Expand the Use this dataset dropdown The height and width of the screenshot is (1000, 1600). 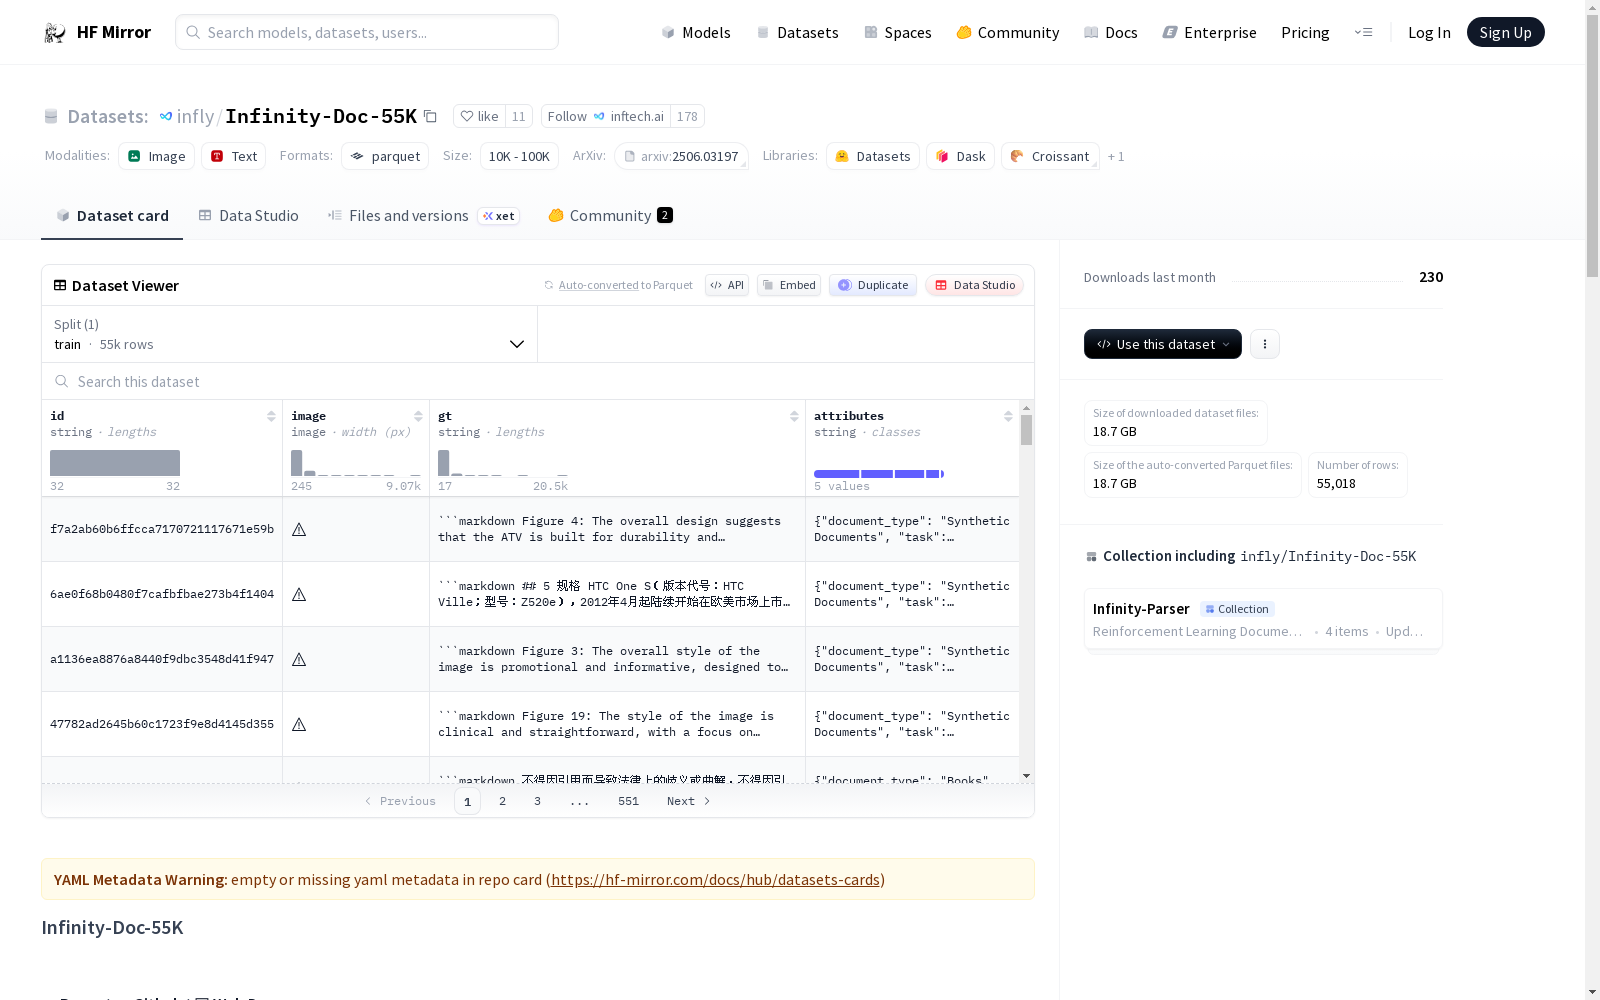pos(1163,344)
